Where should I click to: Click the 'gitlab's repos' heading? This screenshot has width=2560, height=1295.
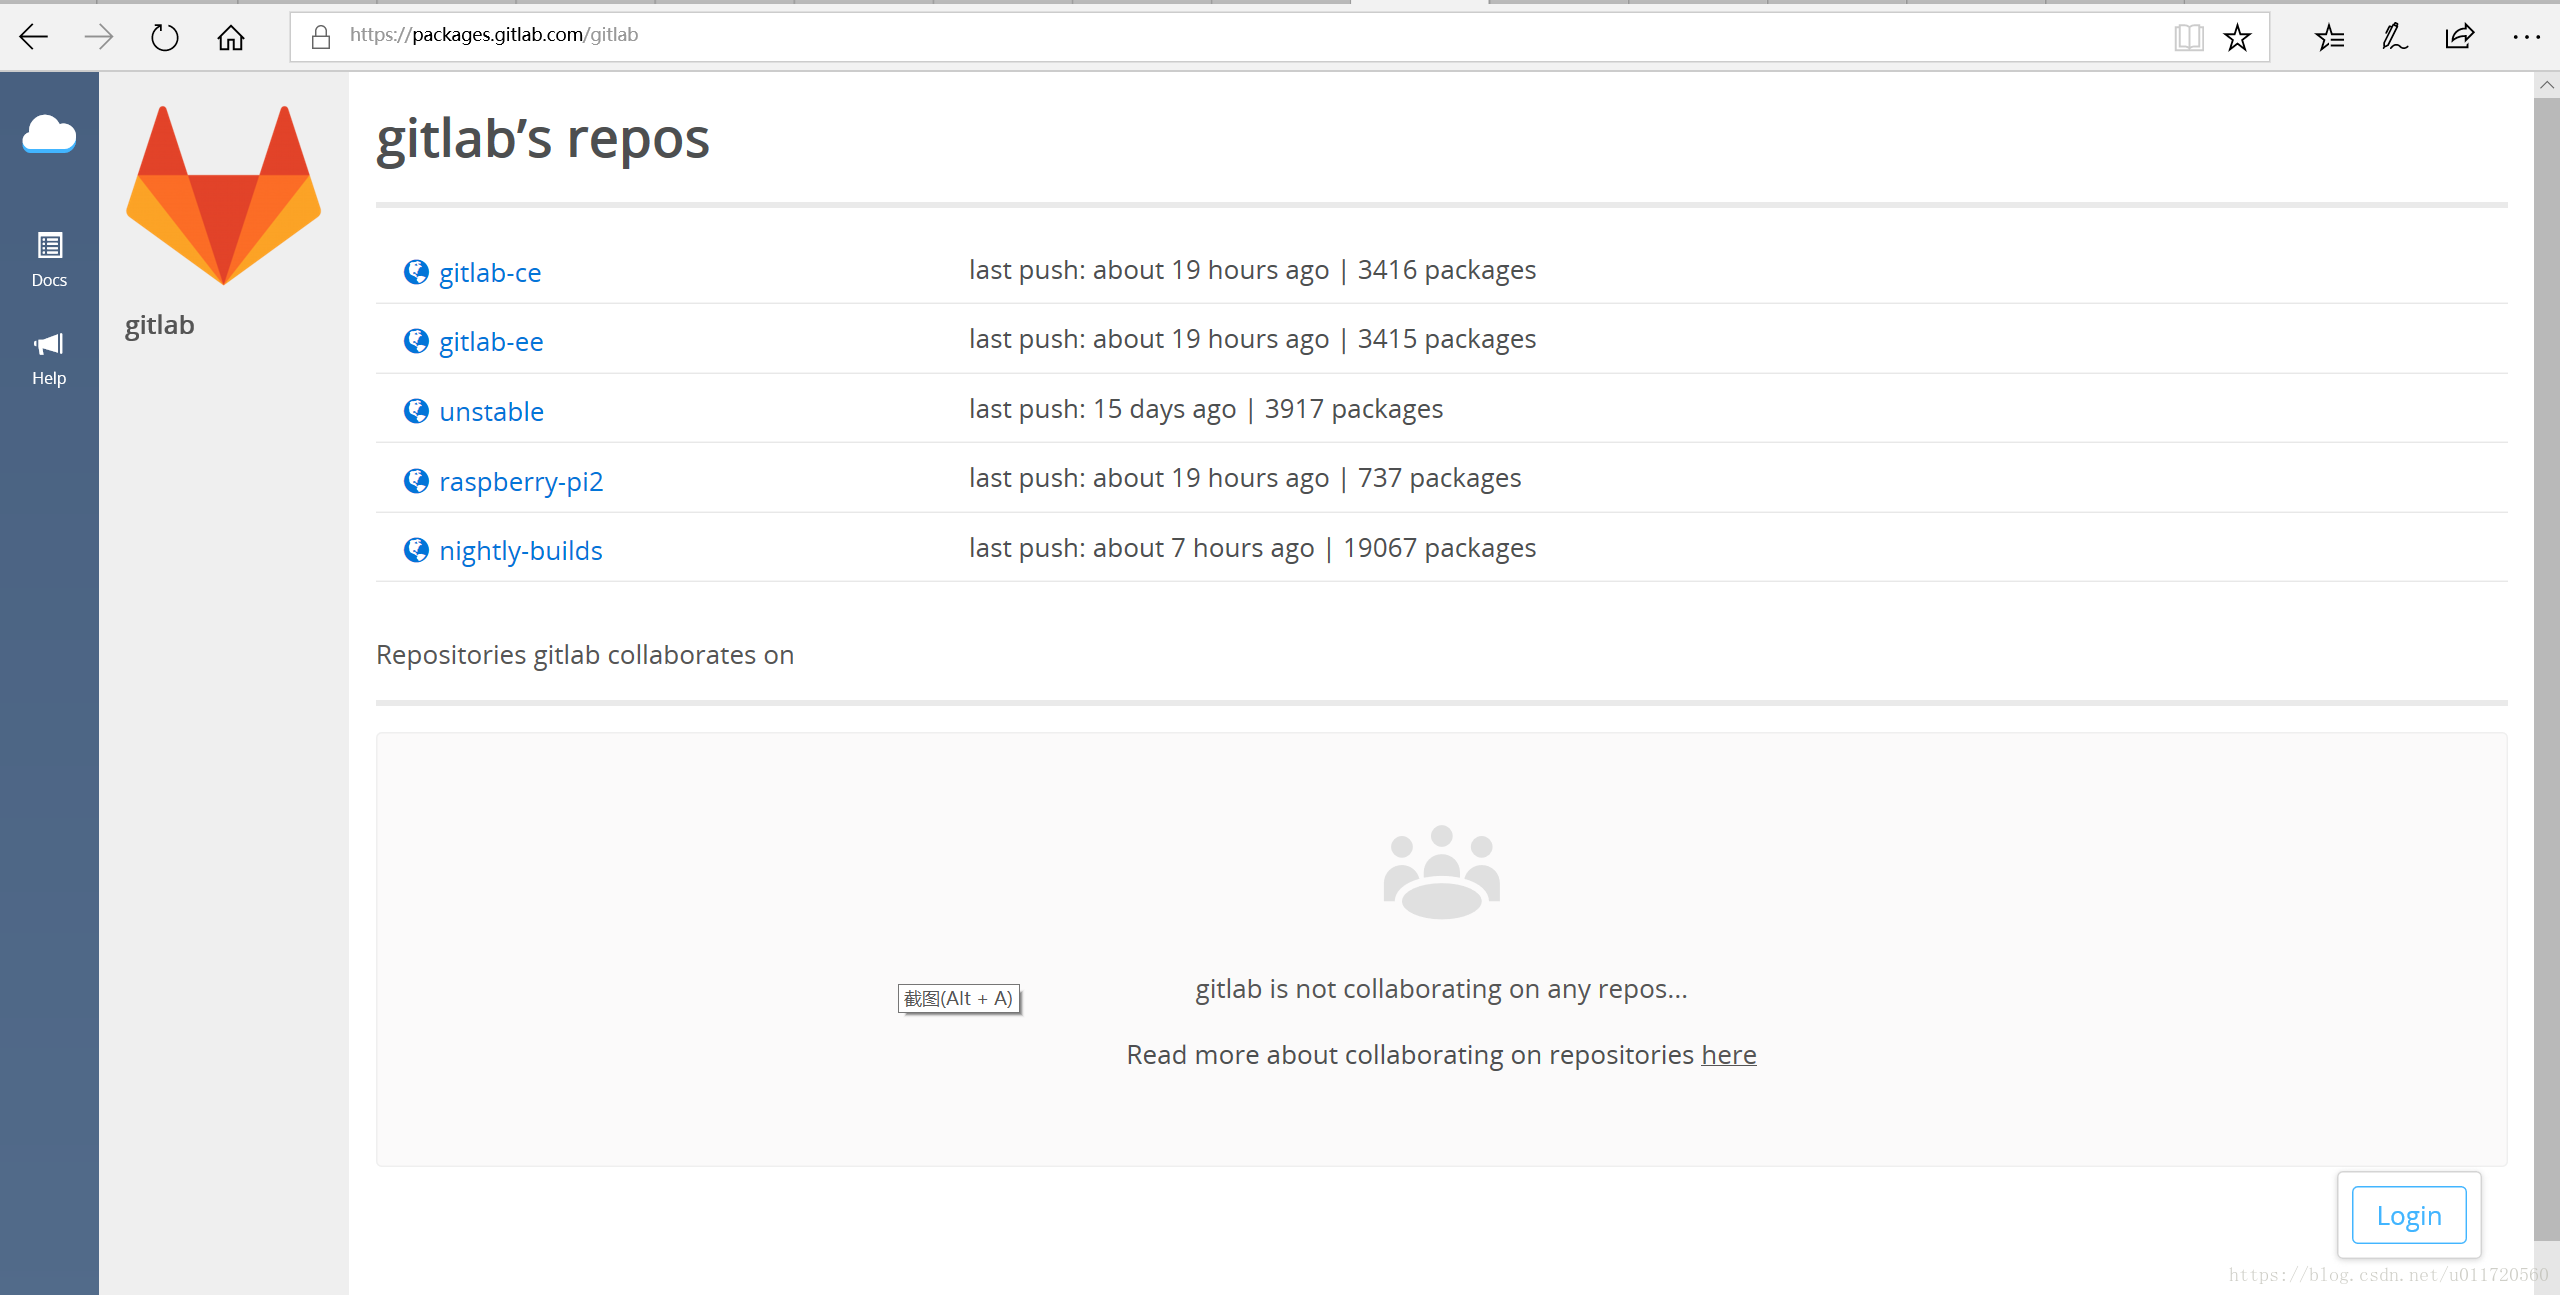(542, 138)
